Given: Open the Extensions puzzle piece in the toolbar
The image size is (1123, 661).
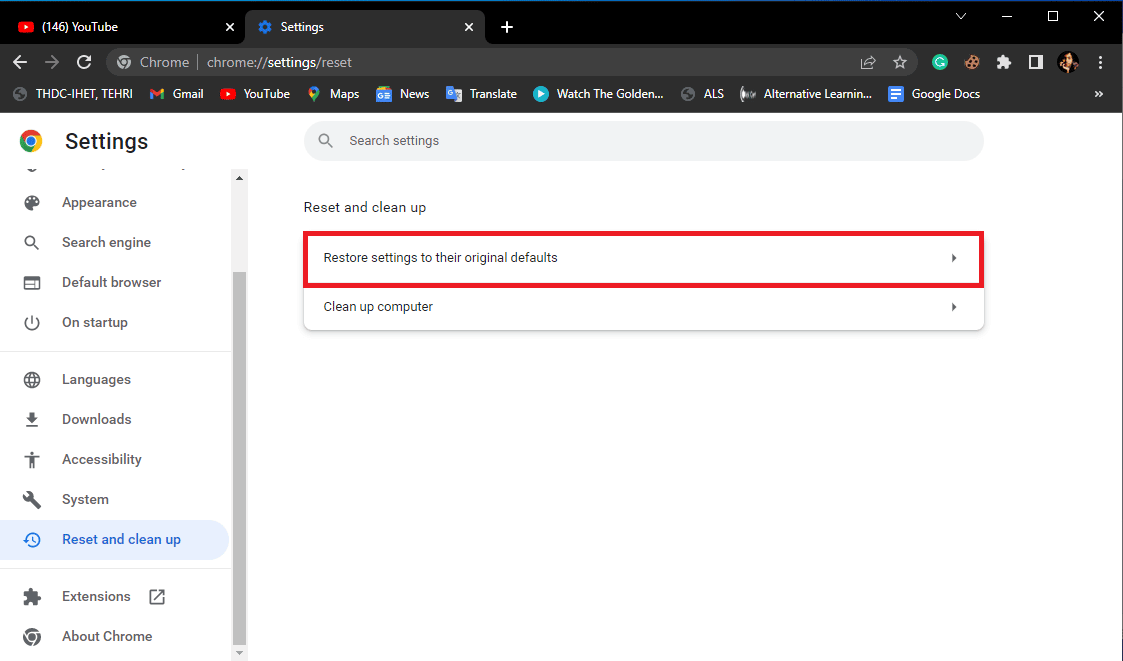Looking at the screenshot, I should pyautogui.click(x=1004, y=62).
